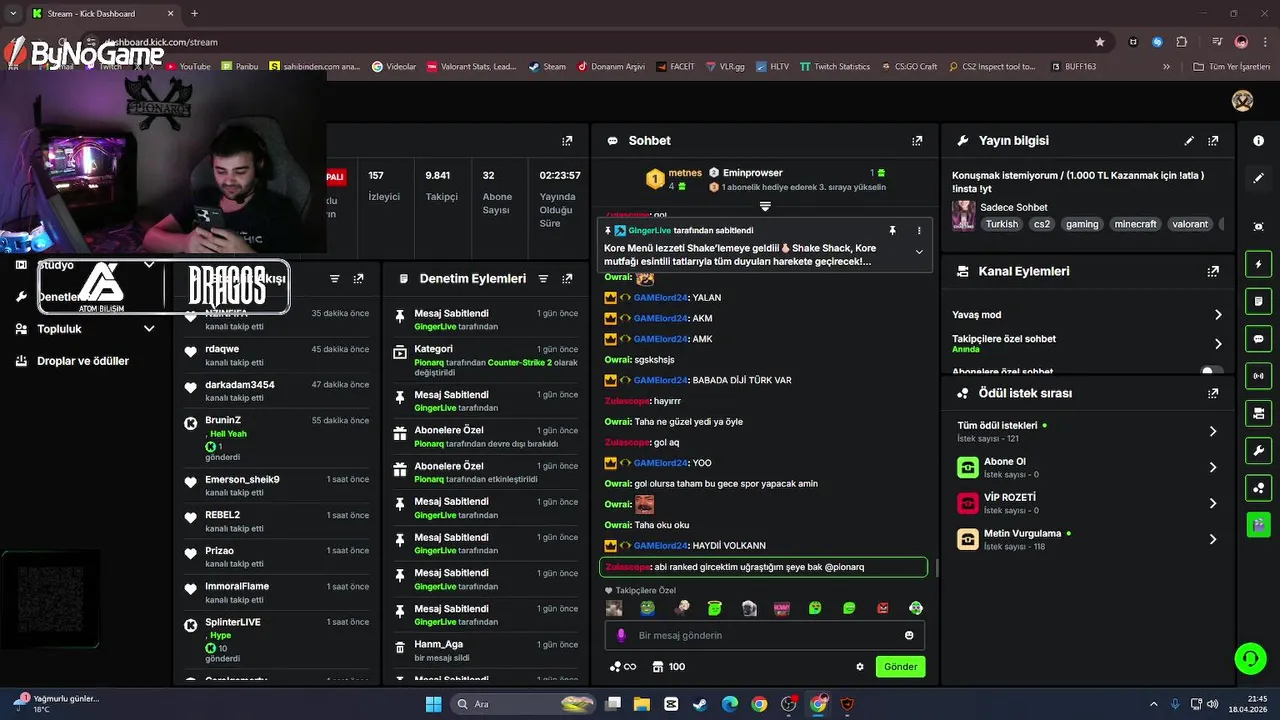Viewport: 1280px width, 720px height.
Task: Open the Stream - Kick Dashboard browser tab
Action: (x=103, y=14)
